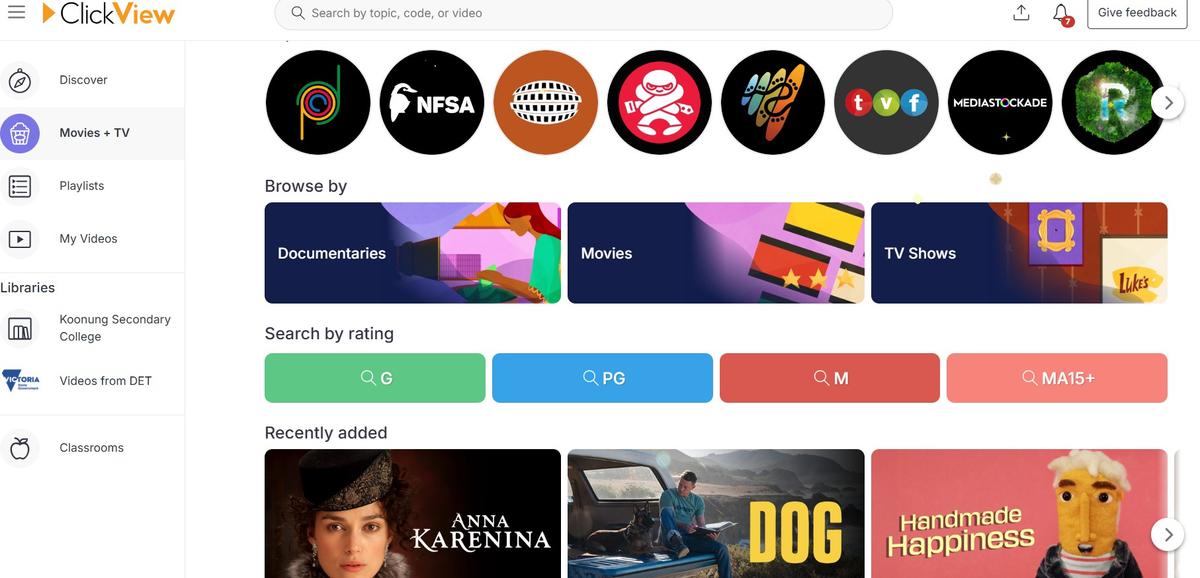This screenshot has width=1200, height=578.
Task: Click the search by topic field
Action: click(584, 14)
